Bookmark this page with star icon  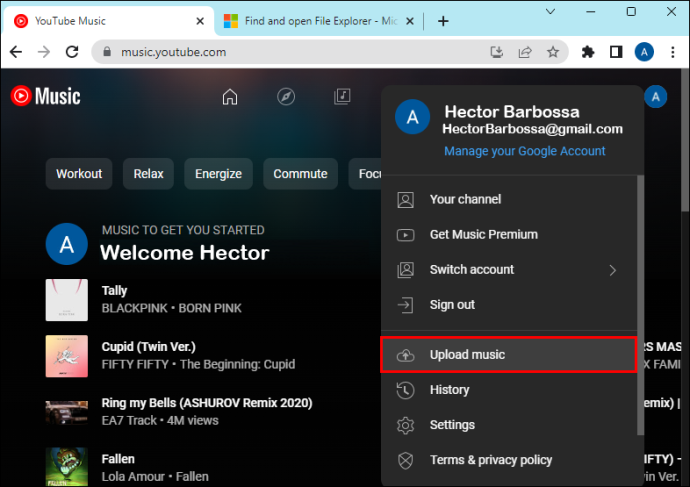click(553, 52)
